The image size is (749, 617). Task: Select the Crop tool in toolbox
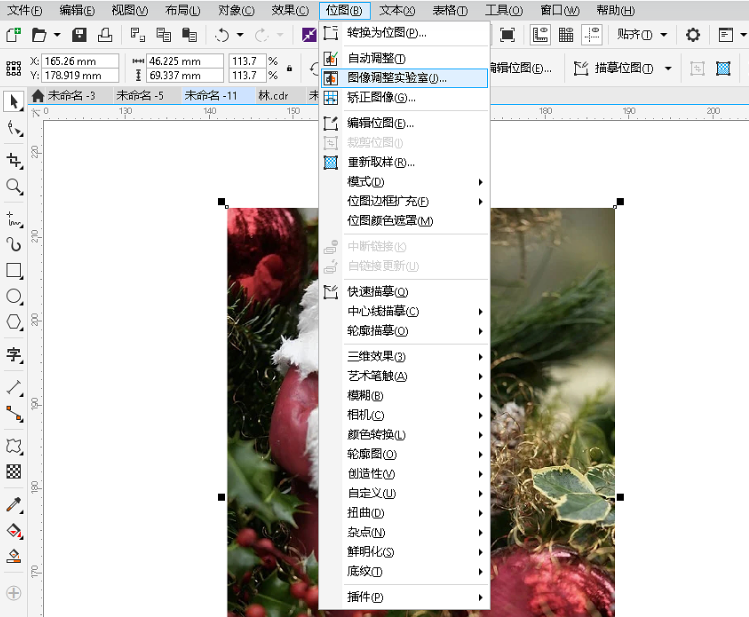pyautogui.click(x=14, y=160)
